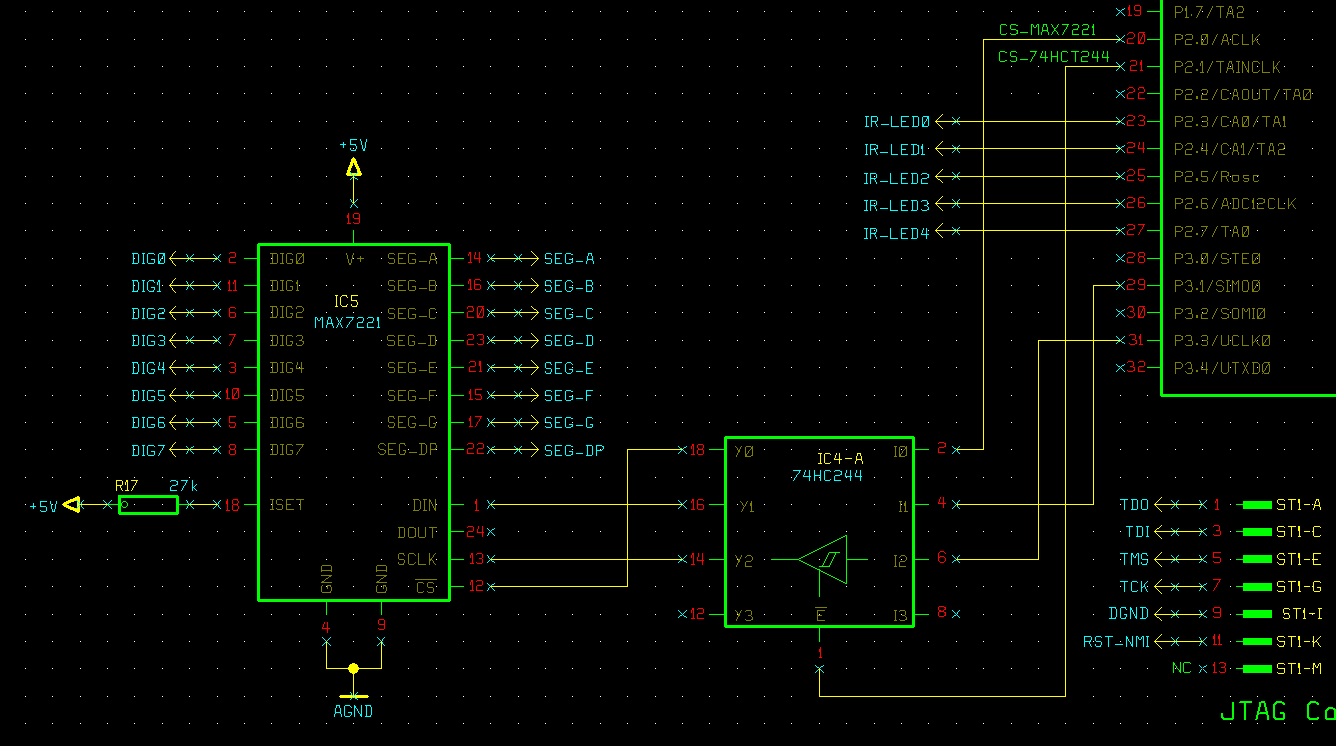Click the P3.1/SIMO0 pin label

click(x=1217, y=286)
